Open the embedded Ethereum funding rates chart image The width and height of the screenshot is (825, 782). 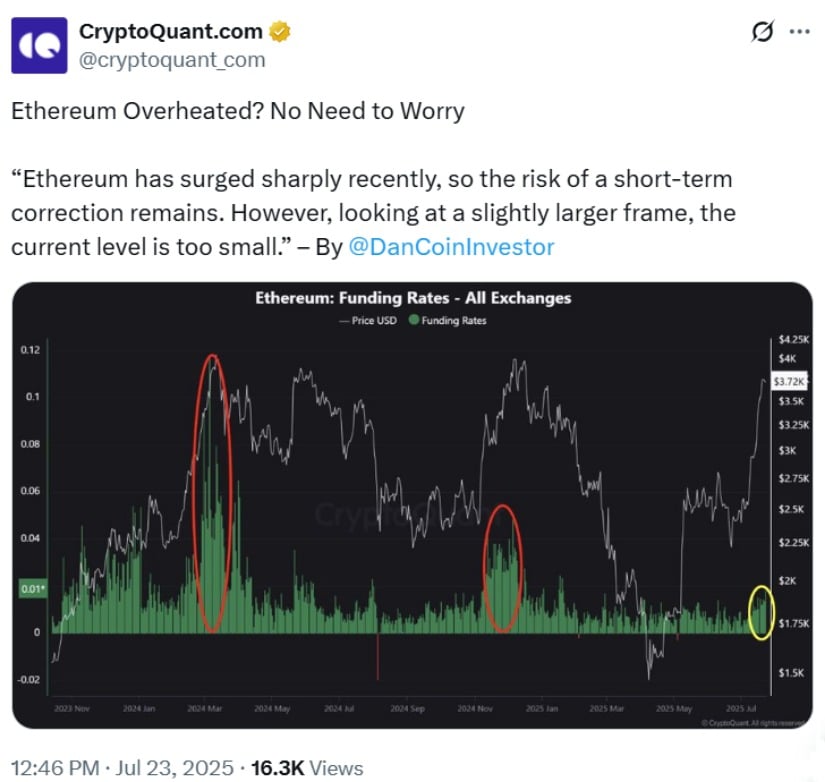coord(412,505)
